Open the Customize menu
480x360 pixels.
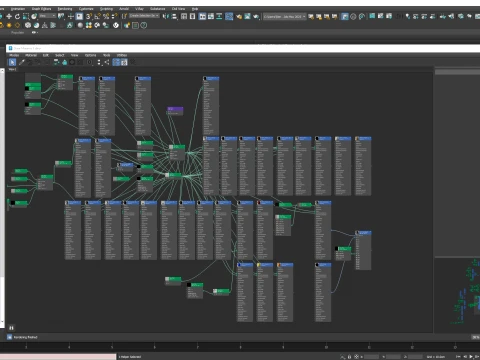pos(86,9)
